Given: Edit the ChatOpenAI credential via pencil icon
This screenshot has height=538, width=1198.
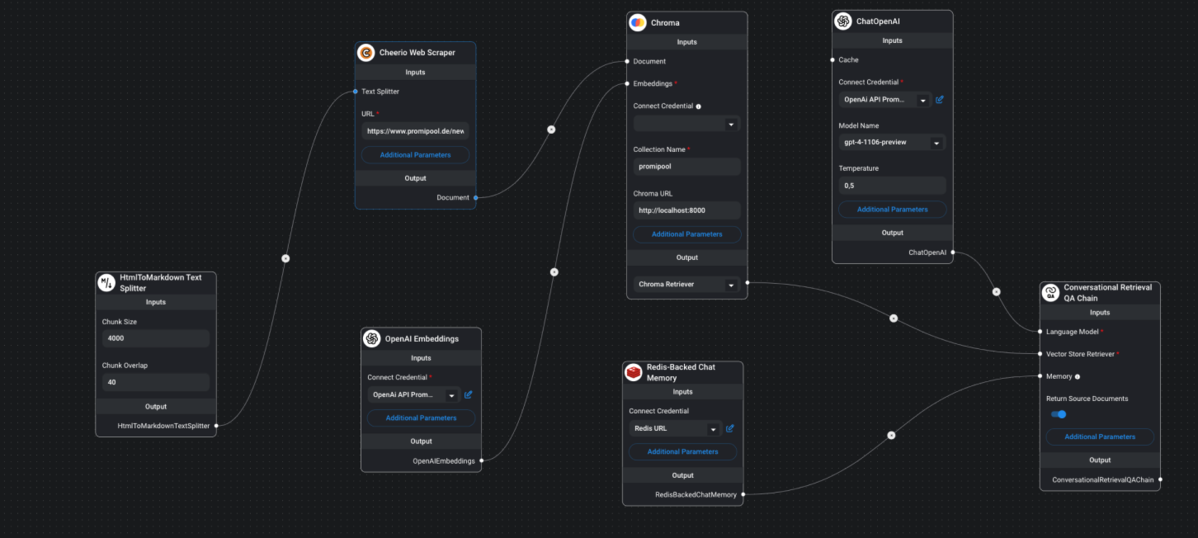Looking at the screenshot, I should (940, 100).
